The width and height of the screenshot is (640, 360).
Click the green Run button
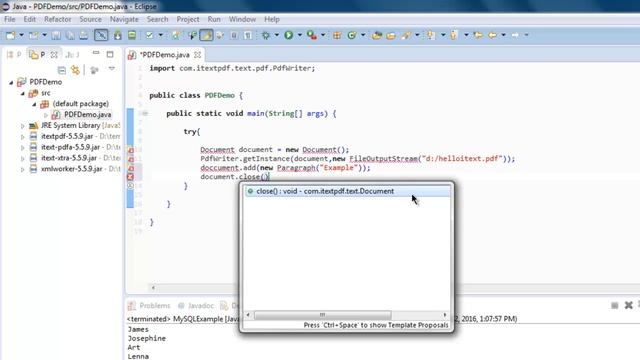pyautogui.click(x=289, y=36)
